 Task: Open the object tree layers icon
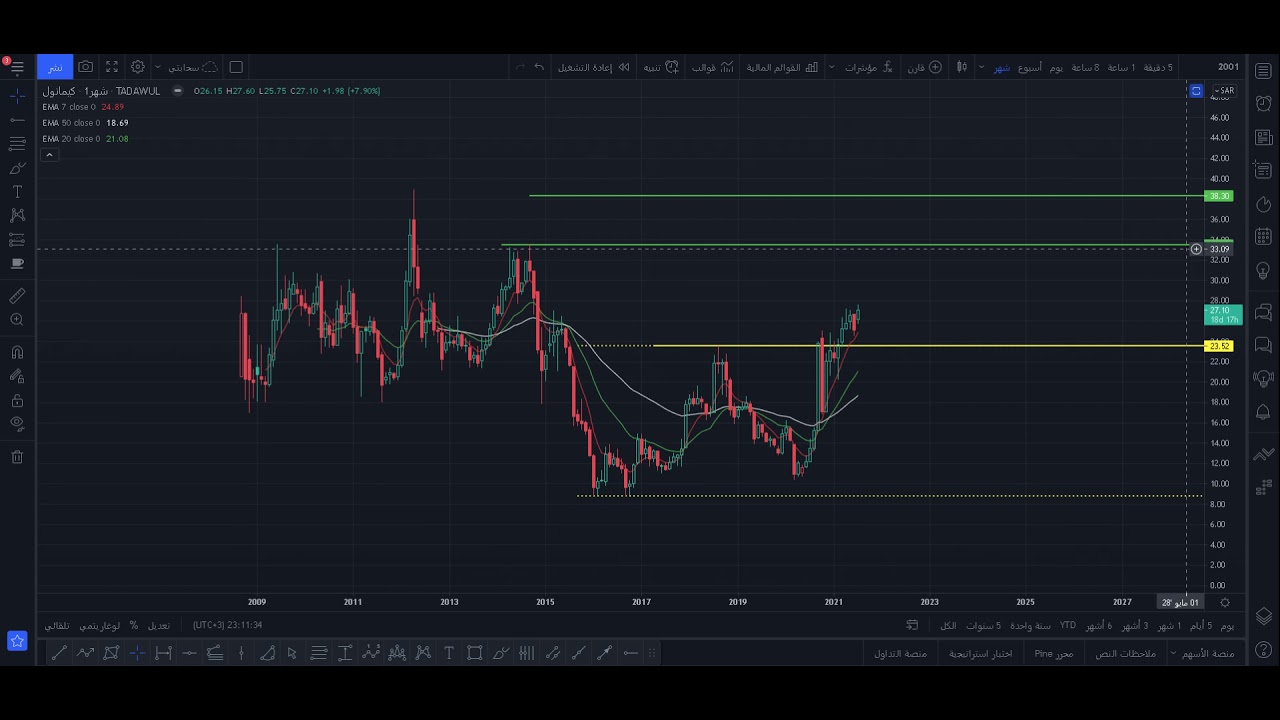(1264, 616)
